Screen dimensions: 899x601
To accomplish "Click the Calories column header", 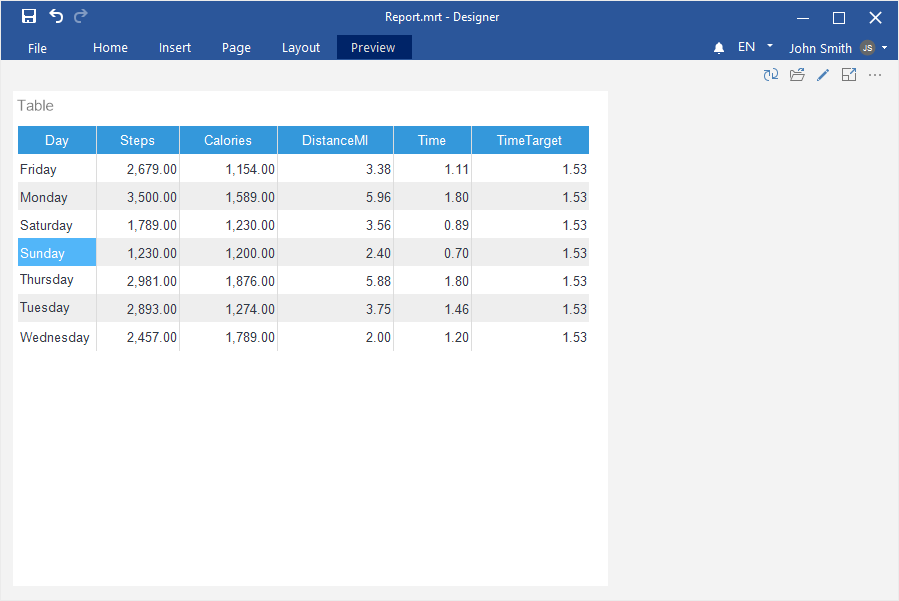I will pos(228,140).
